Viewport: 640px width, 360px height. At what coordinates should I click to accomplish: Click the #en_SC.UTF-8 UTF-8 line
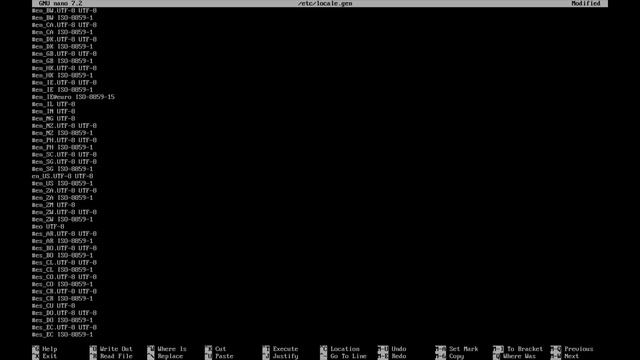(x=64, y=155)
